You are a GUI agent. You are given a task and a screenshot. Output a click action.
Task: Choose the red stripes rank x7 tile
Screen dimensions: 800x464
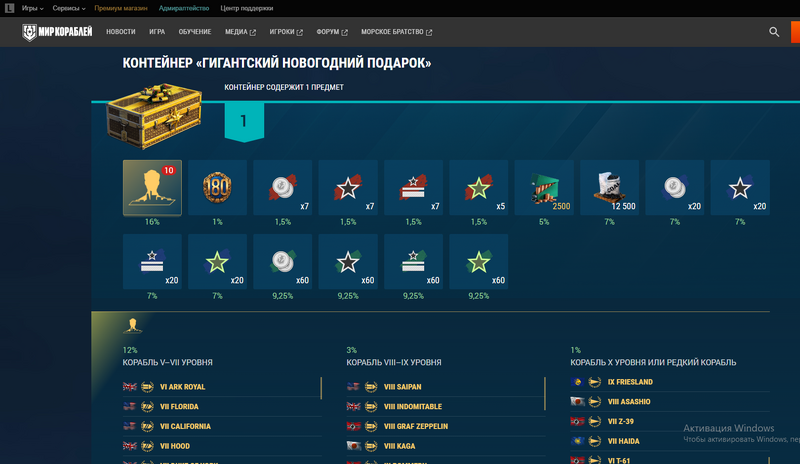tap(413, 188)
